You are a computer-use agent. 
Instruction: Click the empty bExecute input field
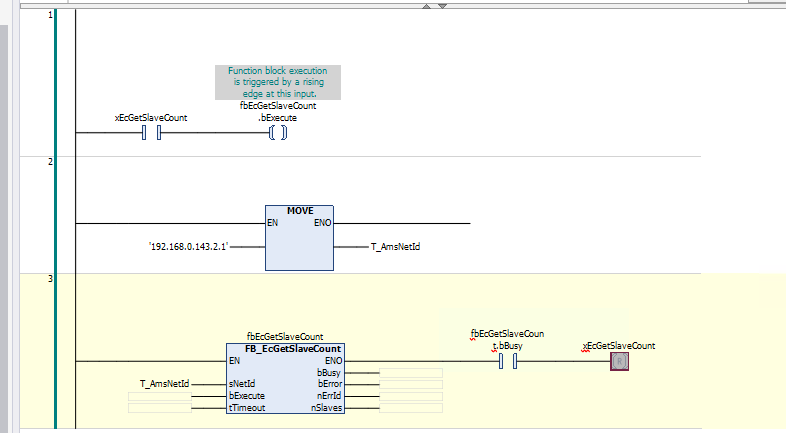pos(160,396)
